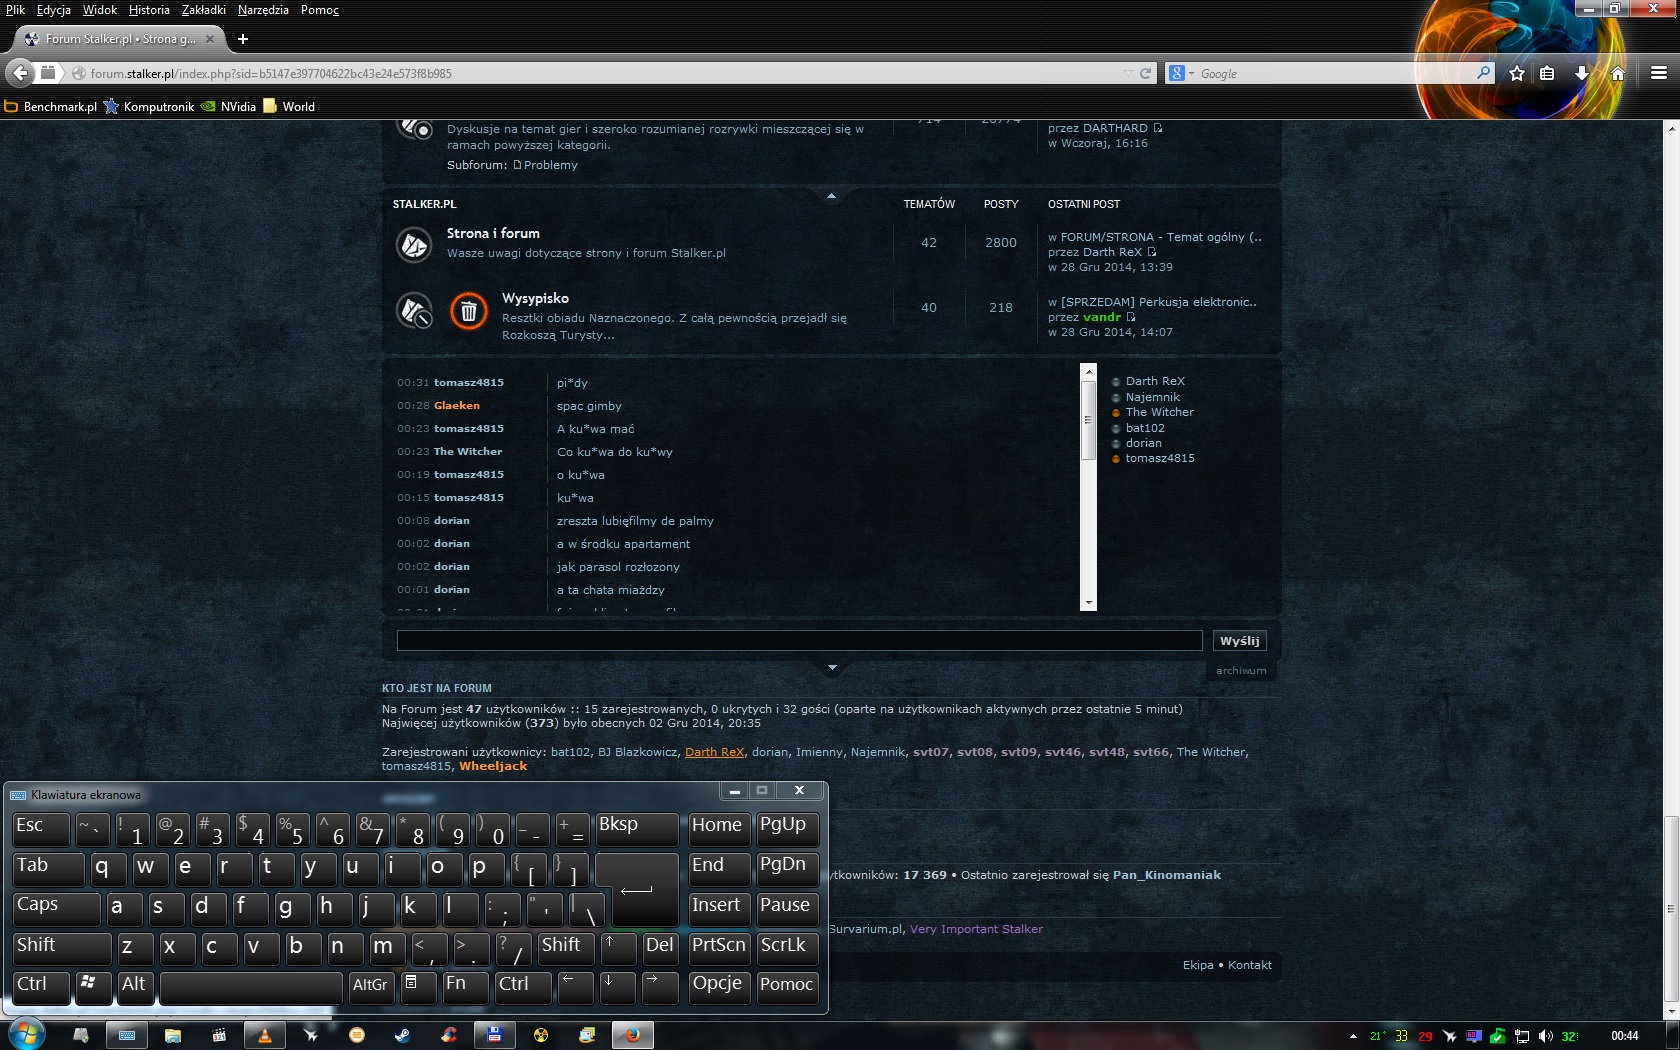Open the Firefox hamburger menu

(1658, 73)
